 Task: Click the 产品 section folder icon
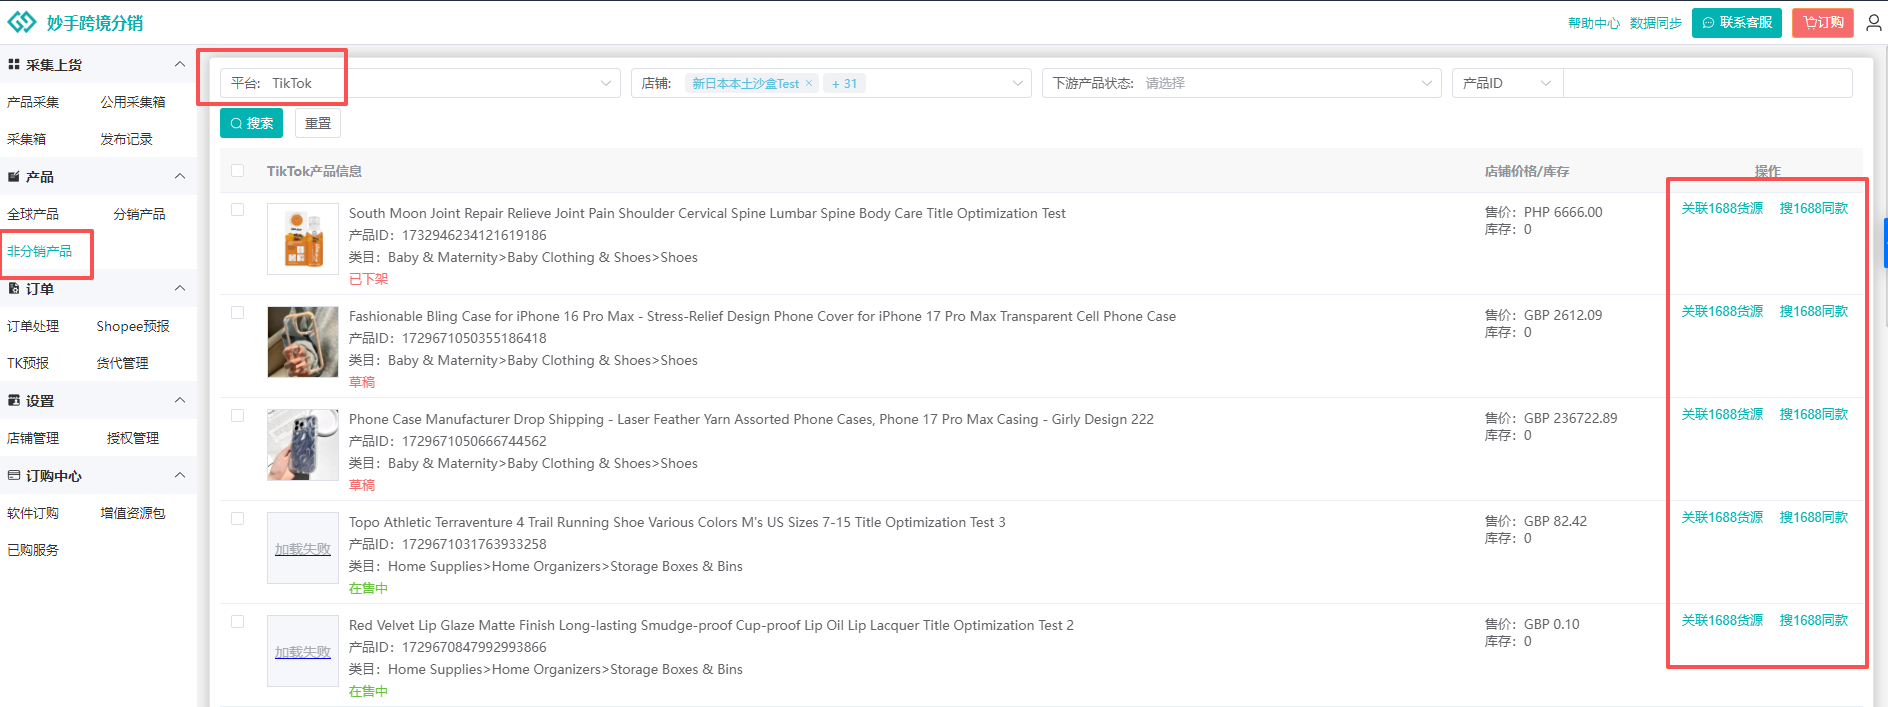click(x=14, y=176)
